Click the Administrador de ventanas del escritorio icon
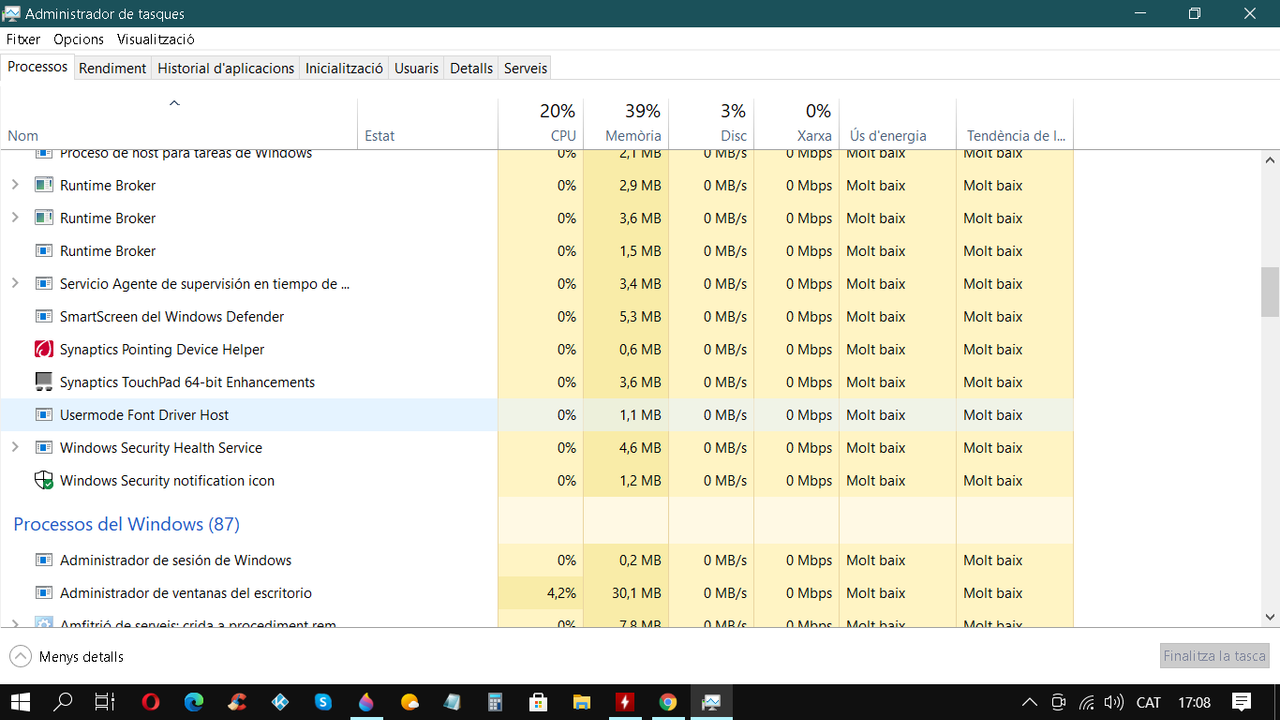Viewport: 1280px width, 720px height. coord(44,593)
